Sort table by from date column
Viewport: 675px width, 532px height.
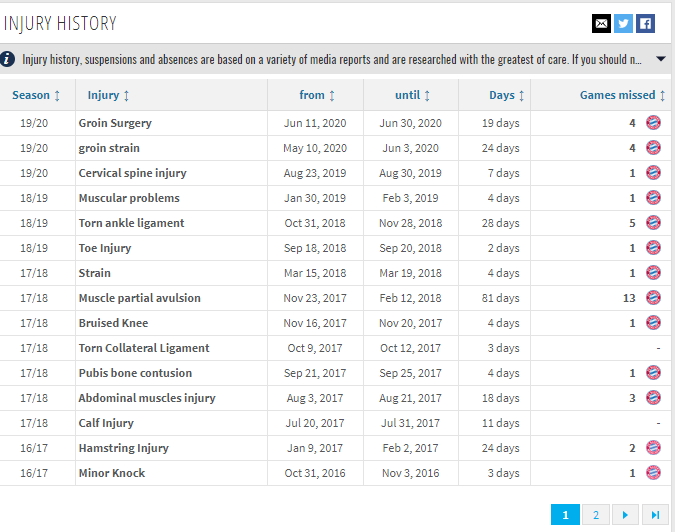pos(317,95)
